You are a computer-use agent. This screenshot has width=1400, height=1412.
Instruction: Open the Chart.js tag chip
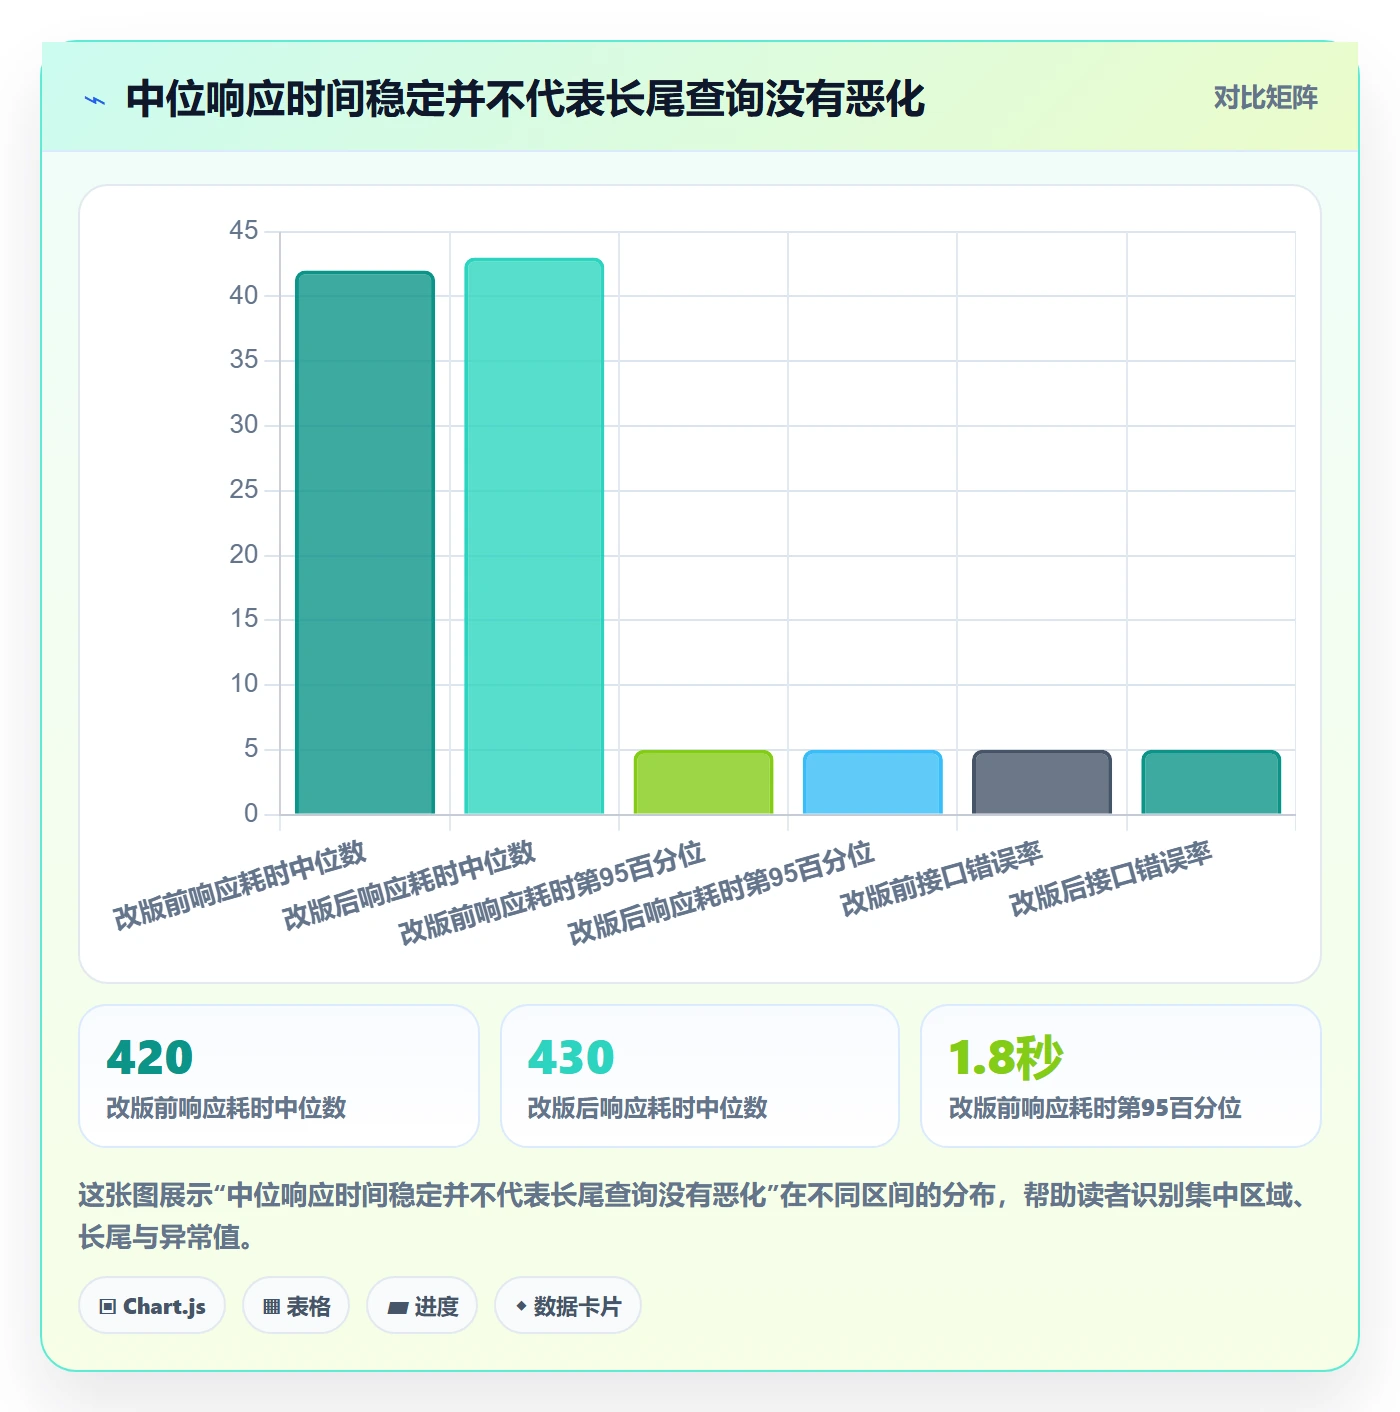pos(152,1306)
